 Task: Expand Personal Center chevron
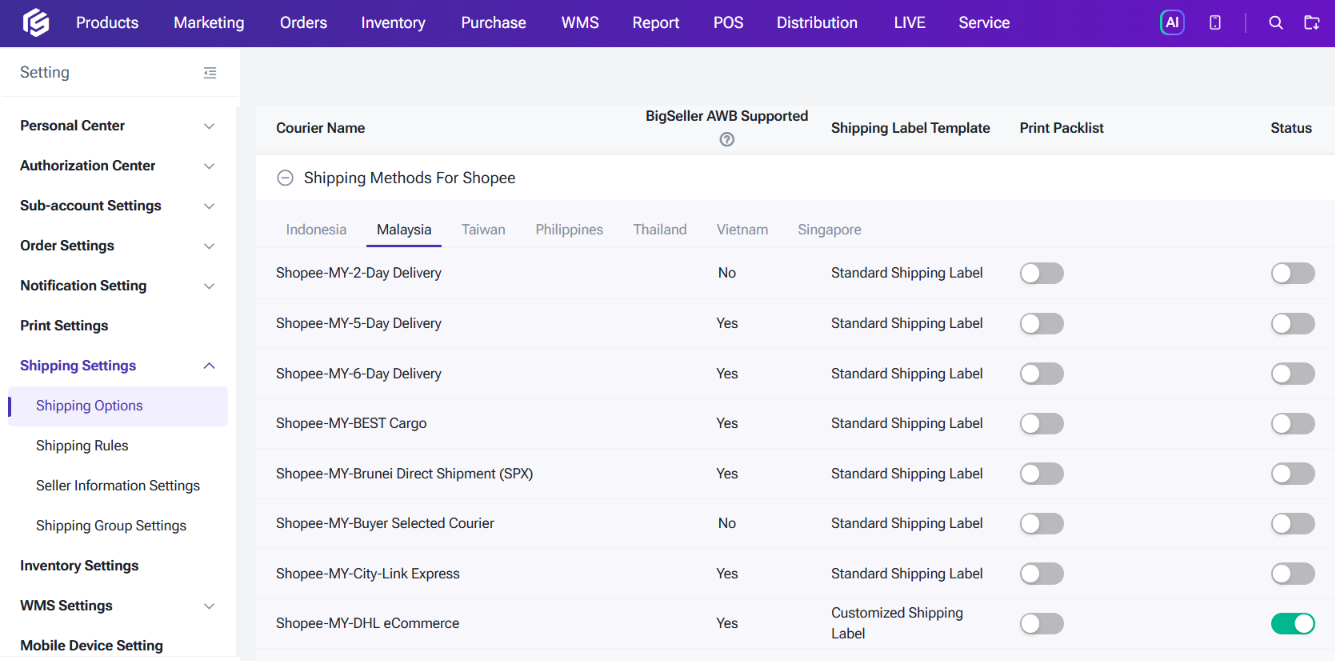coord(209,126)
